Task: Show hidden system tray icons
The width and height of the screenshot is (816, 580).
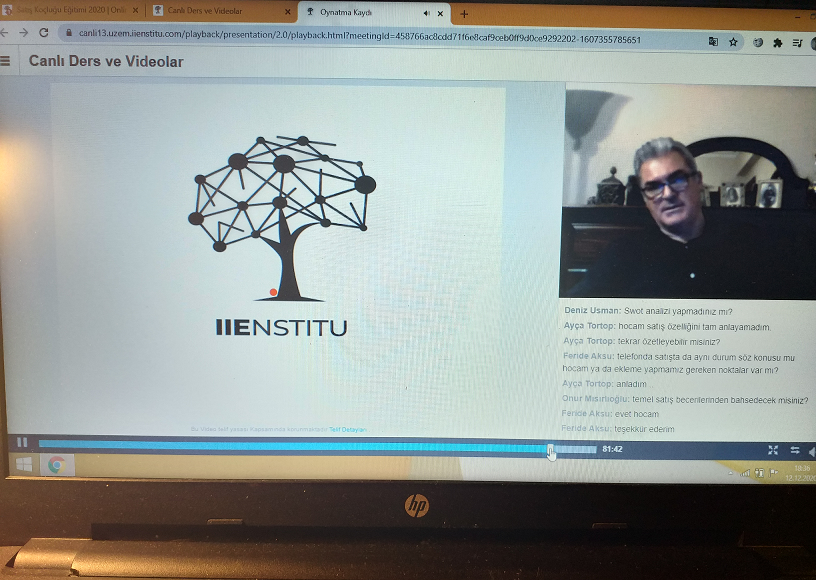Action: (731, 473)
